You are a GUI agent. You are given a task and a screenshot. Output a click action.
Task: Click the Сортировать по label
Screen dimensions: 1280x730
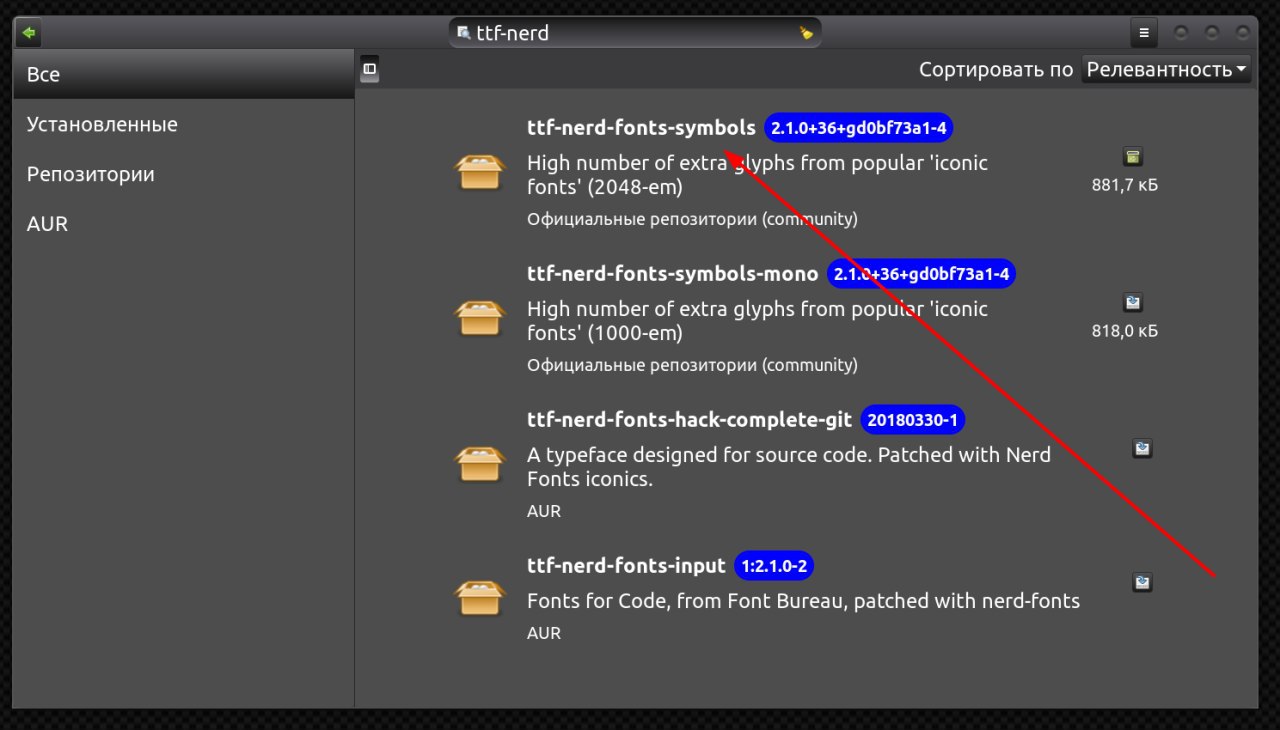point(996,70)
